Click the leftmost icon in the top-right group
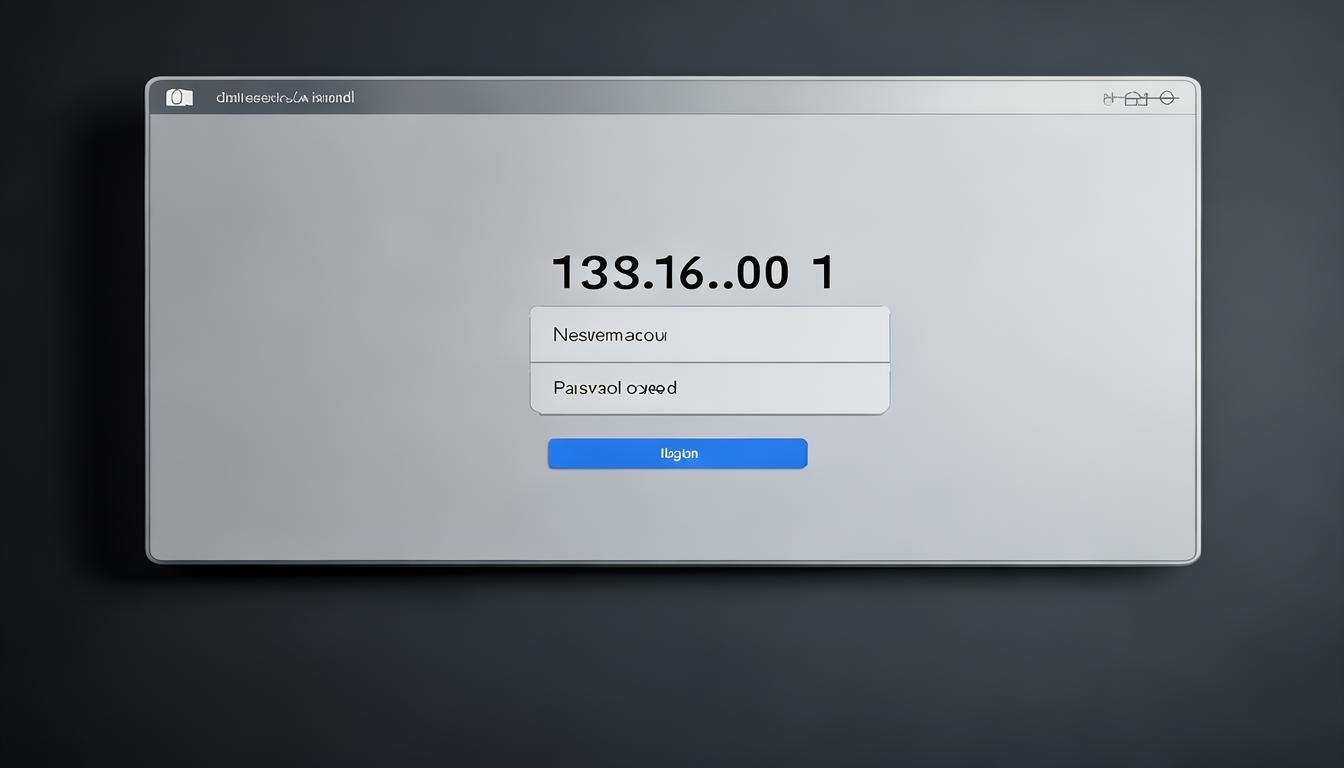 click(x=1108, y=98)
